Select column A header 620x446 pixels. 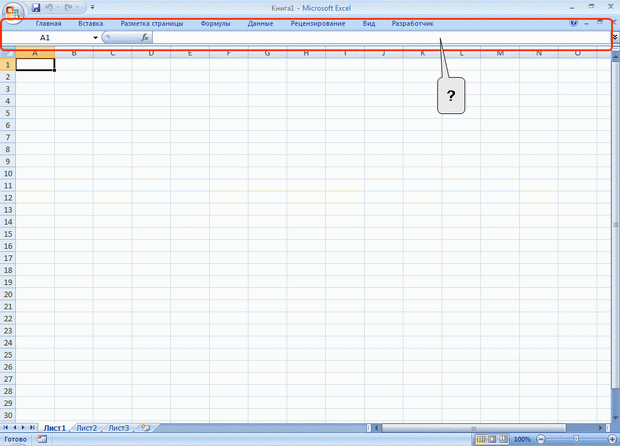pyautogui.click(x=35, y=53)
